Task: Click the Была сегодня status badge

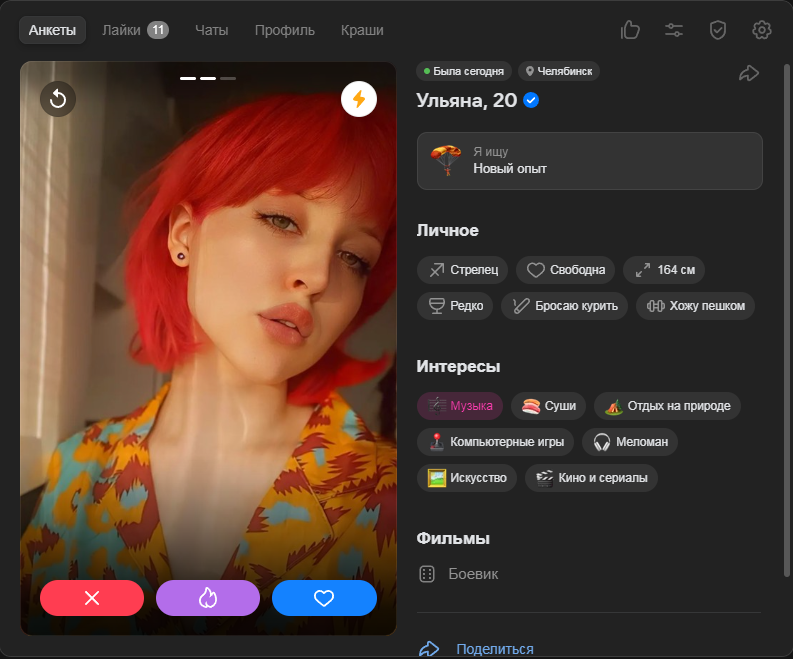Action: (x=464, y=71)
